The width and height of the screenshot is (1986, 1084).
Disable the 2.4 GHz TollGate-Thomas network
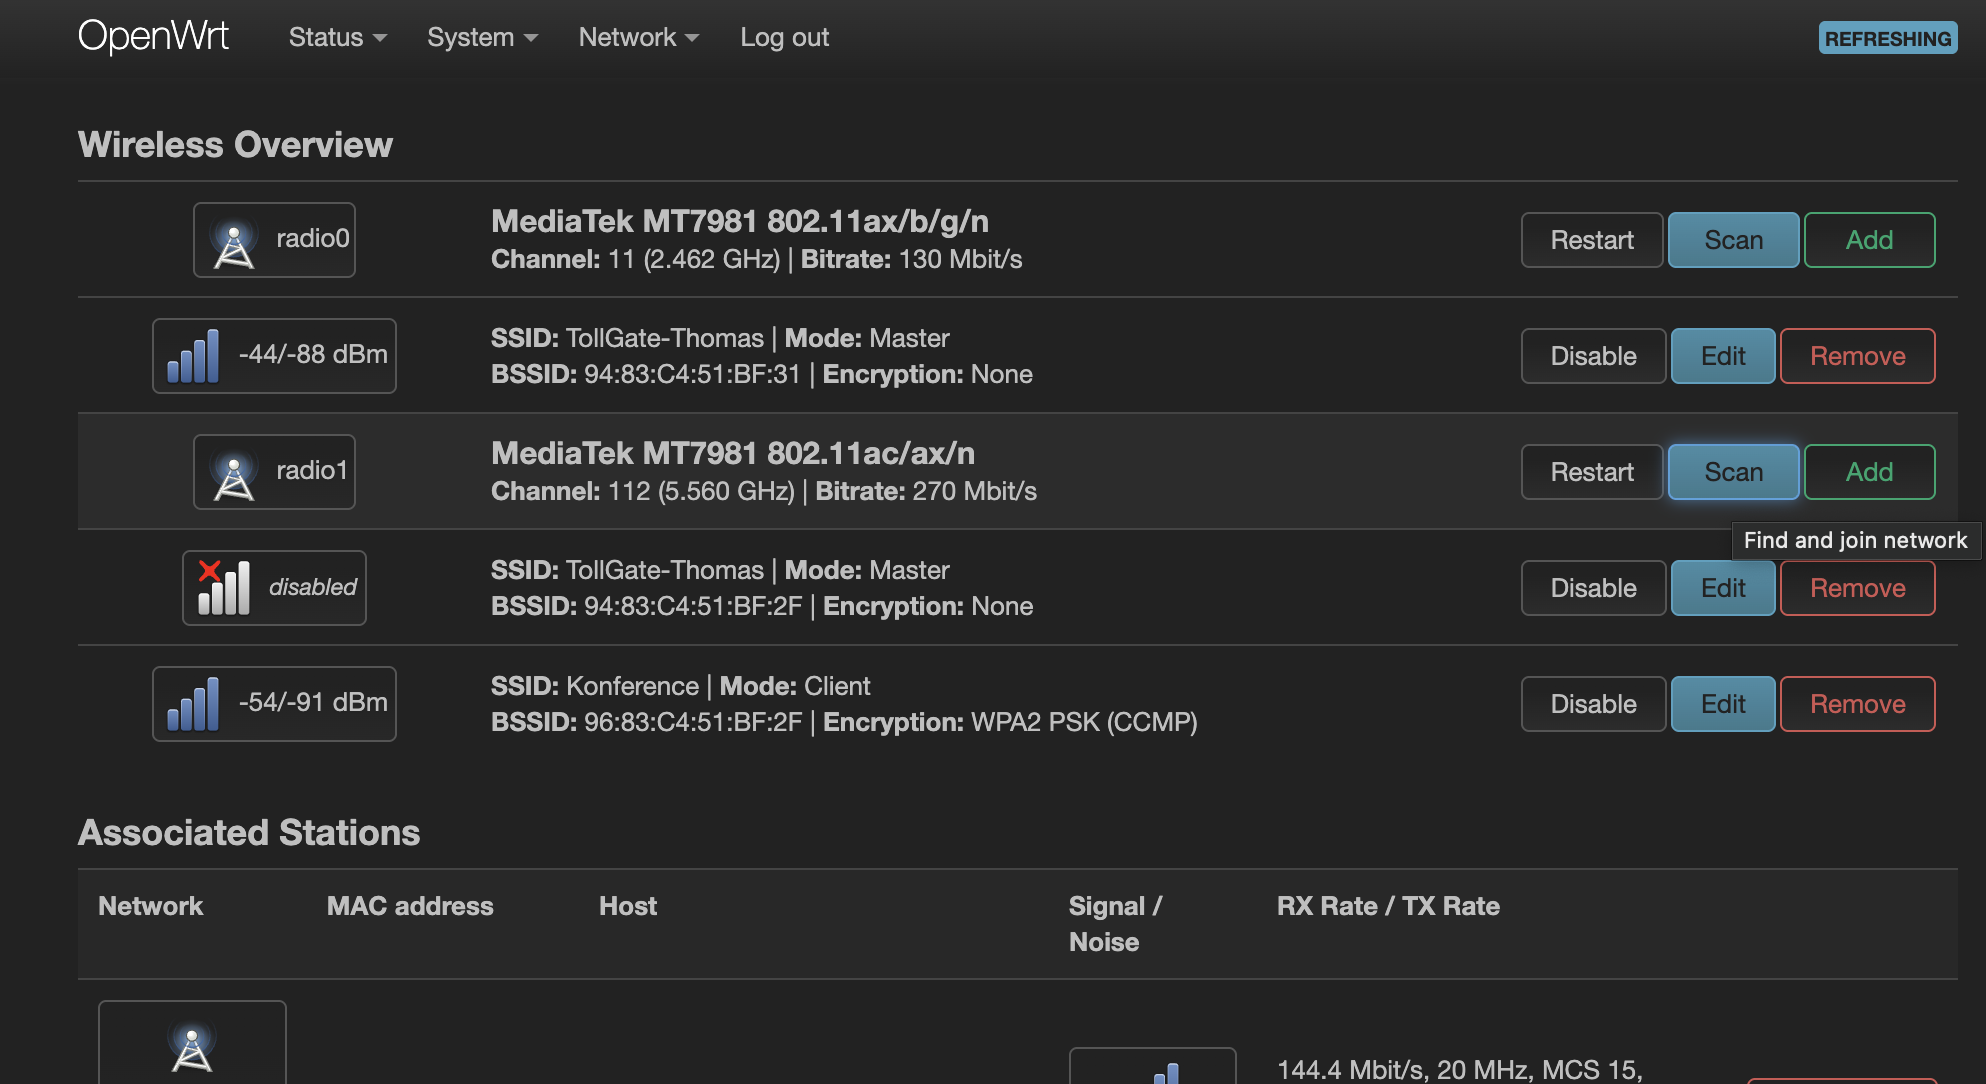click(x=1592, y=356)
